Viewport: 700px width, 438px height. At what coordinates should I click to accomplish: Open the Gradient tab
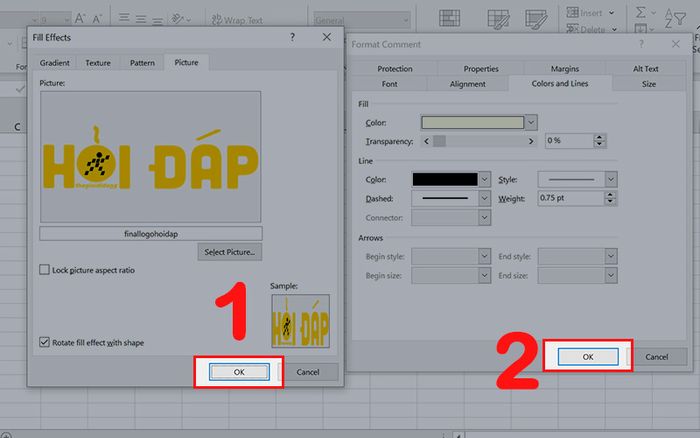click(54, 63)
